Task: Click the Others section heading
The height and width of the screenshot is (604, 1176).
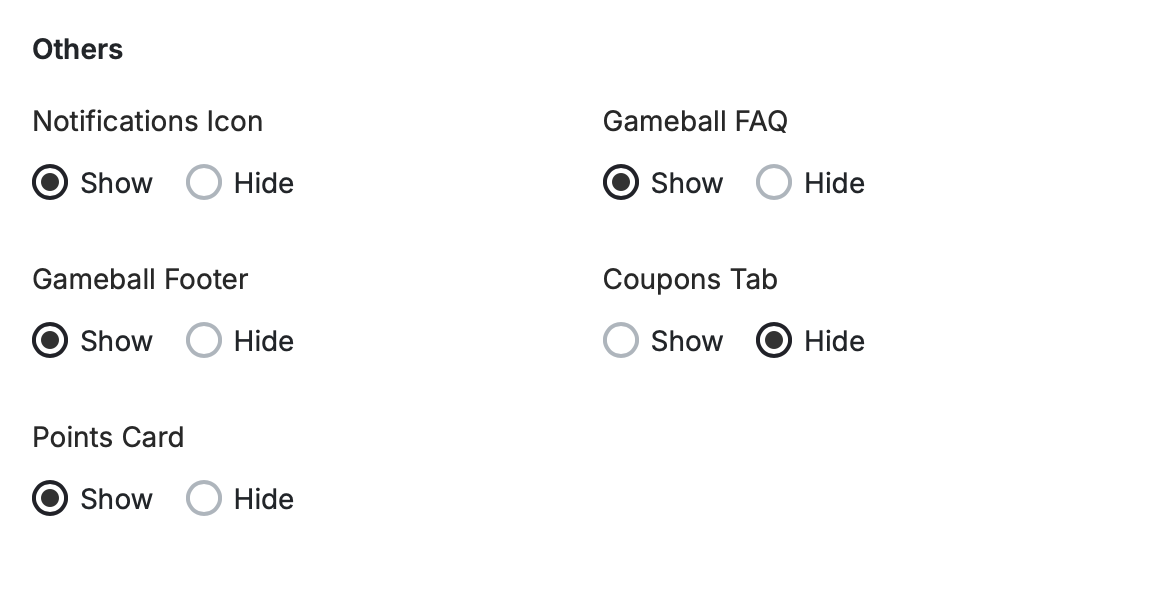Action: point(77,48)
